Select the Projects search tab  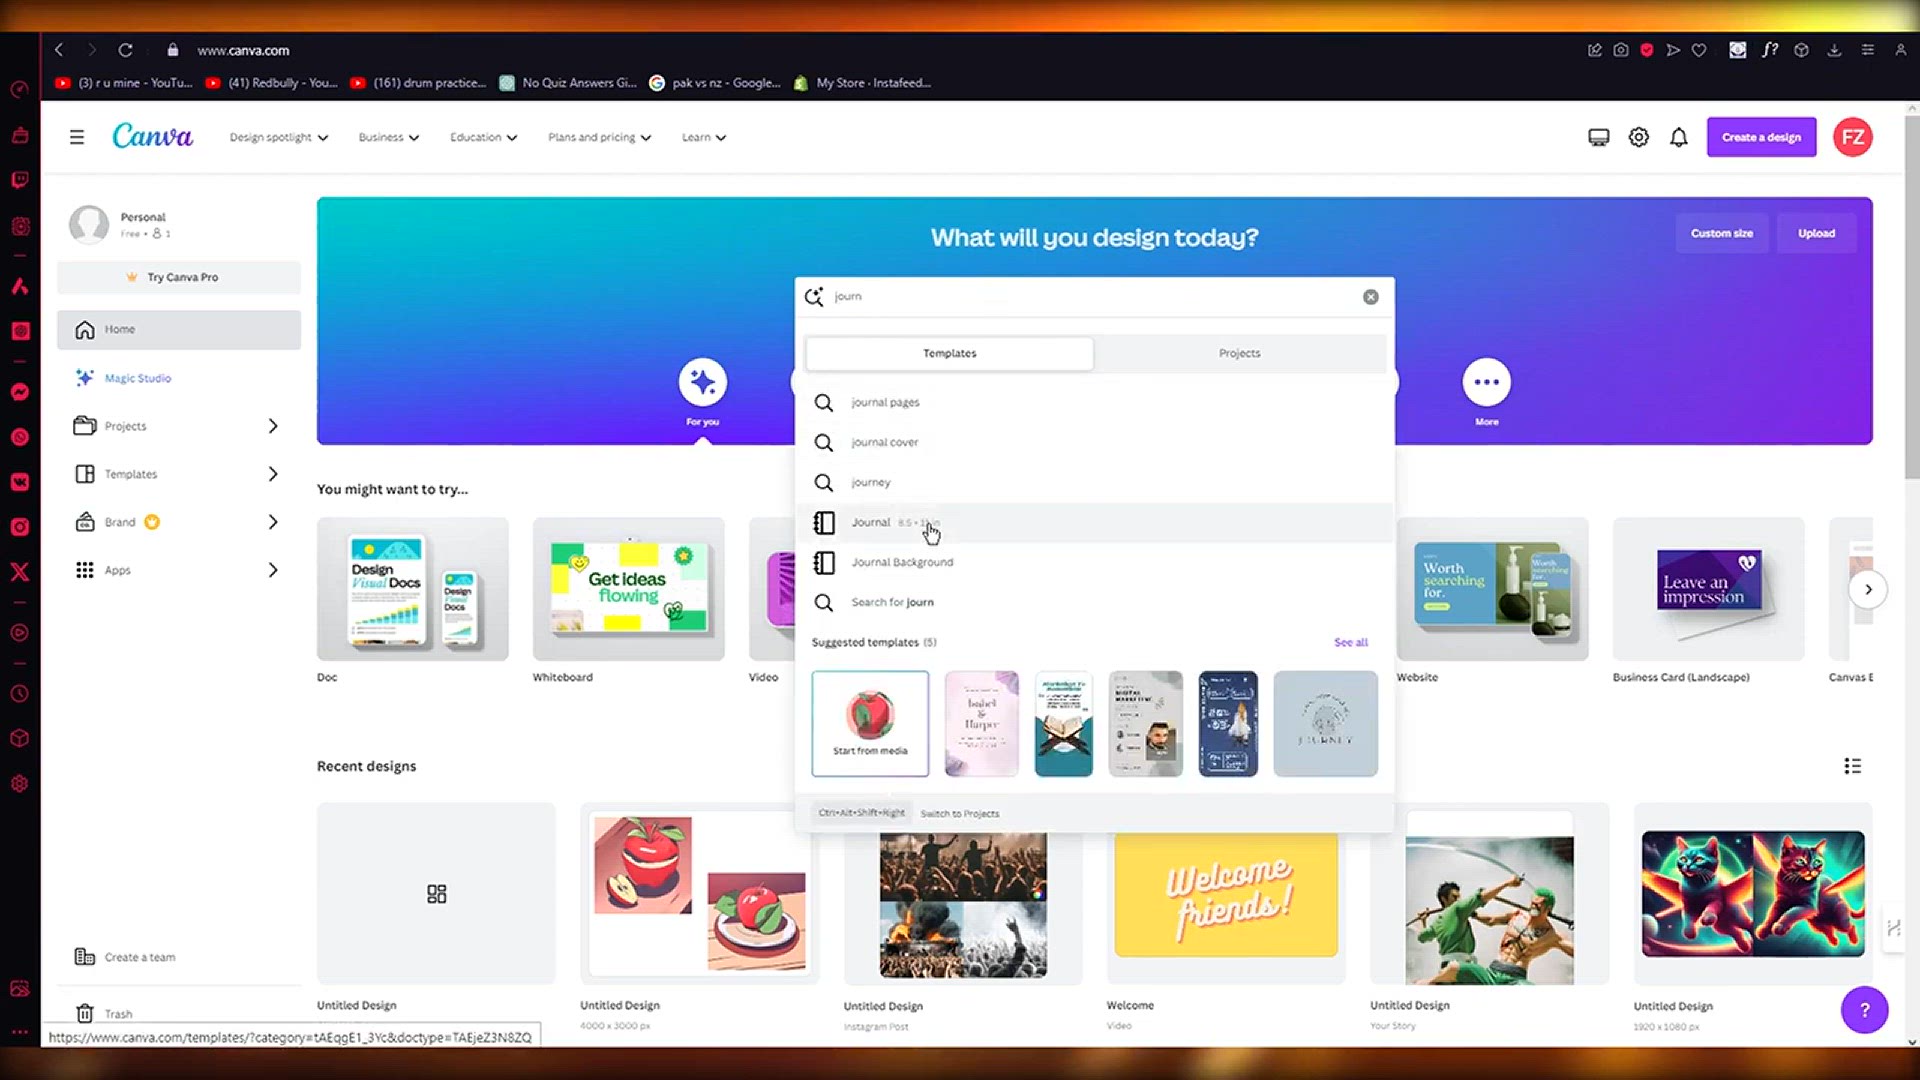coord(1239,353)
